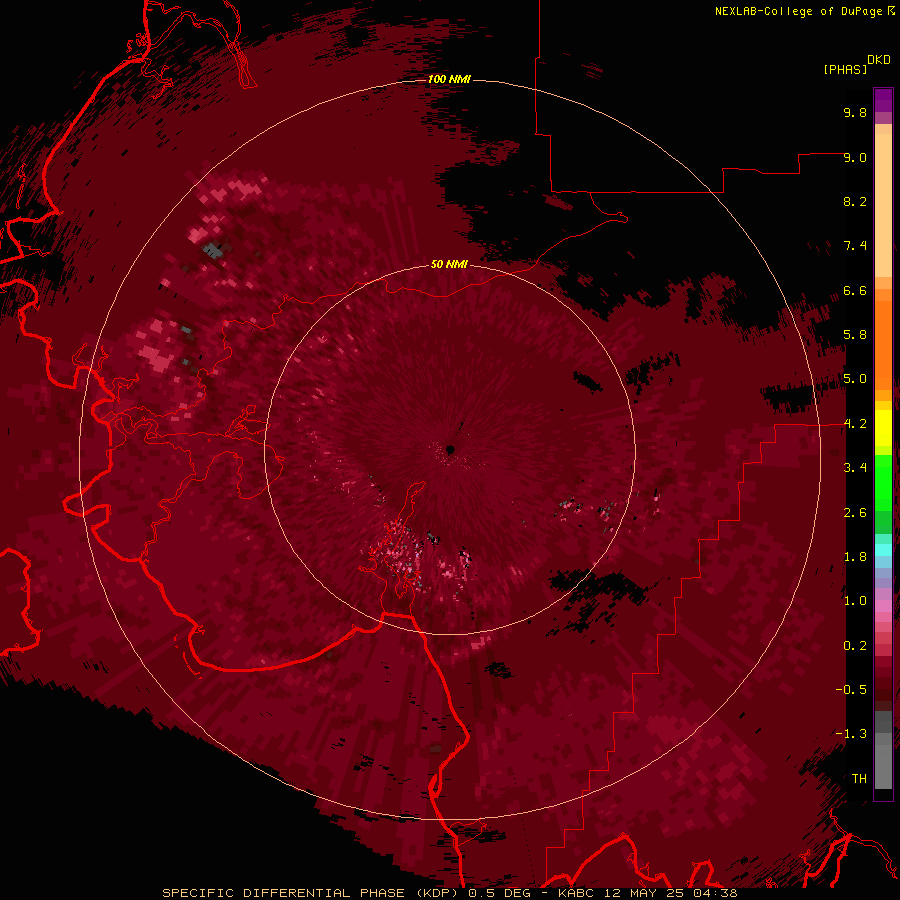Image resolution: width=900 pixels, height=900 pixels.
Task: Click the -0.5 value on color scale
Action: point(851,690)
